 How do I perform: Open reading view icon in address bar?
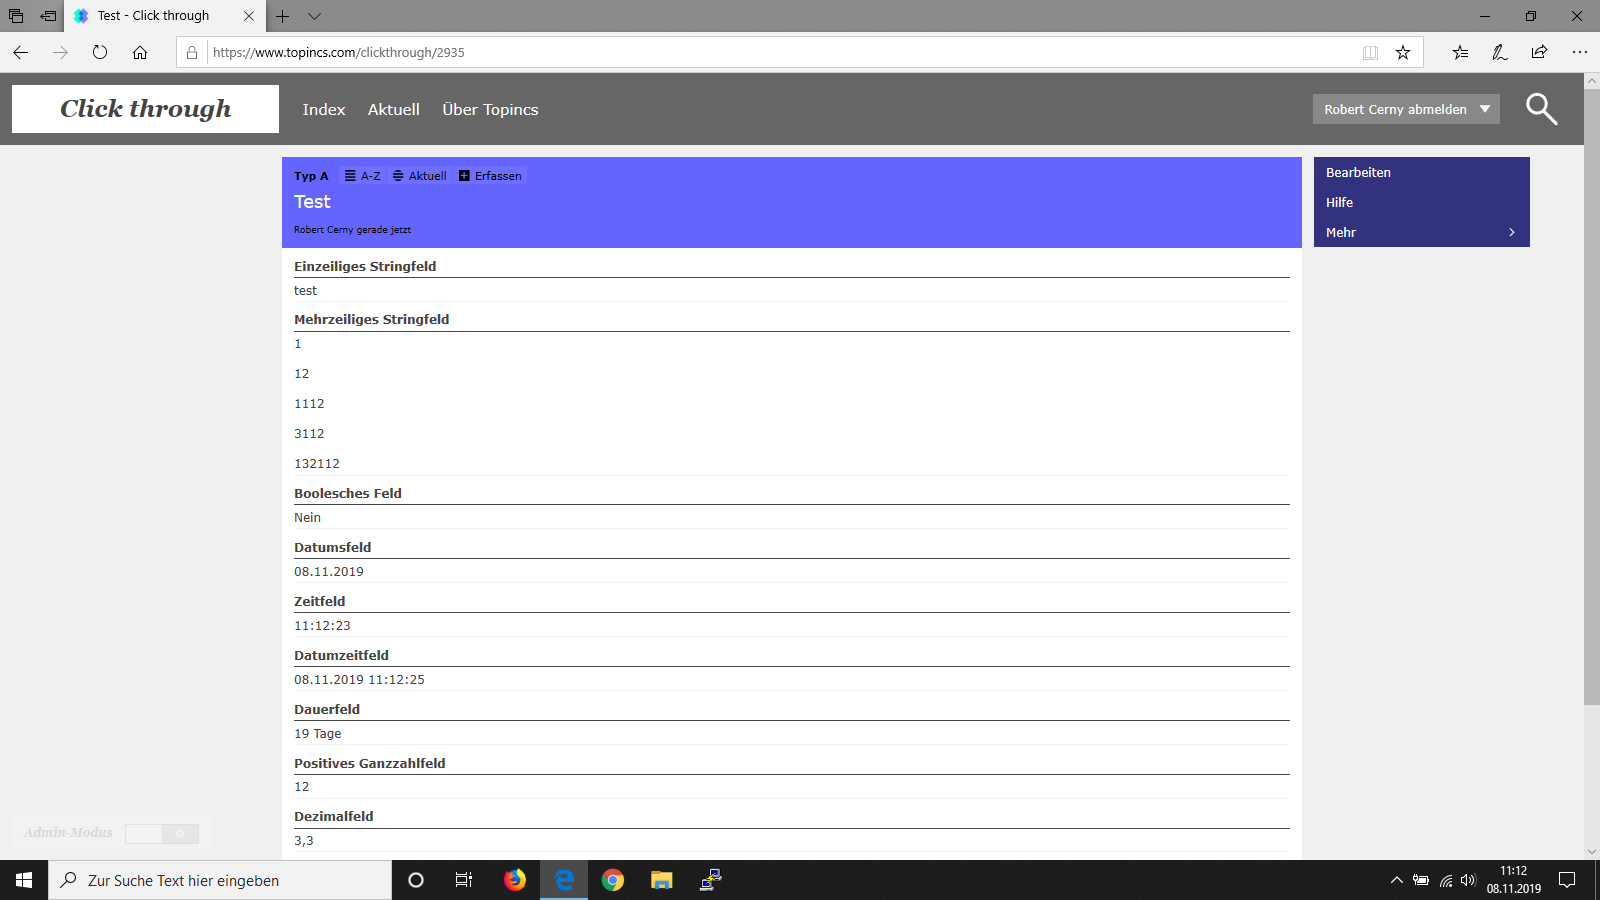point(1370,53)
